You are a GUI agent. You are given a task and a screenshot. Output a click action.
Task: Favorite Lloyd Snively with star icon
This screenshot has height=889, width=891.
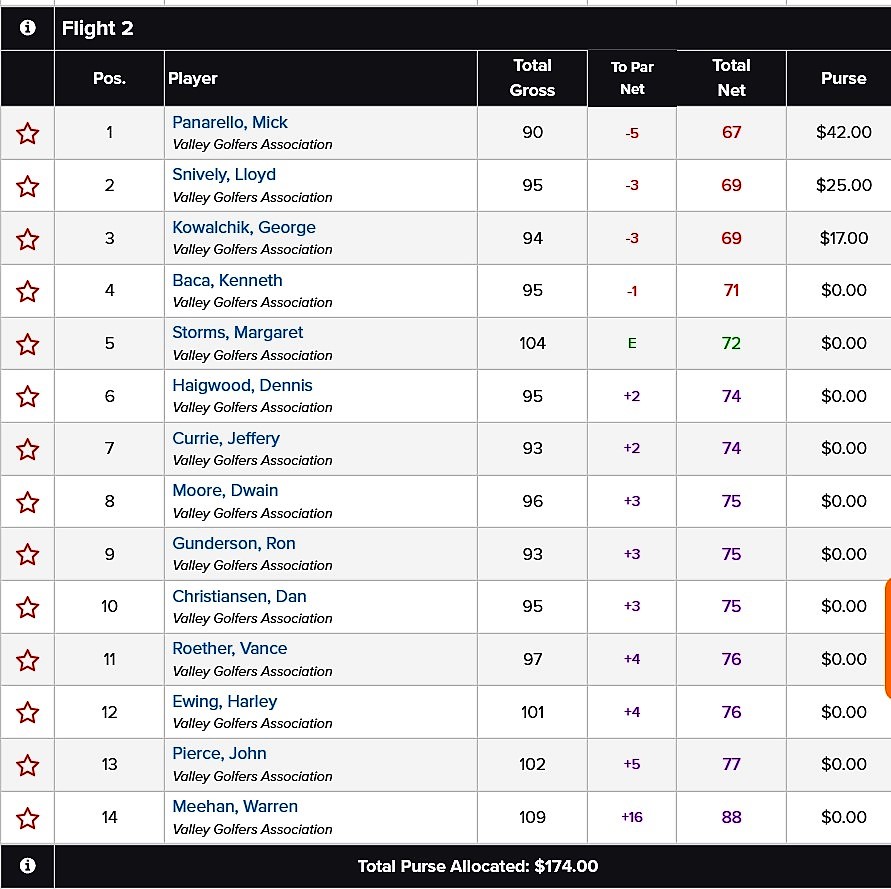(x=28, y=186)
